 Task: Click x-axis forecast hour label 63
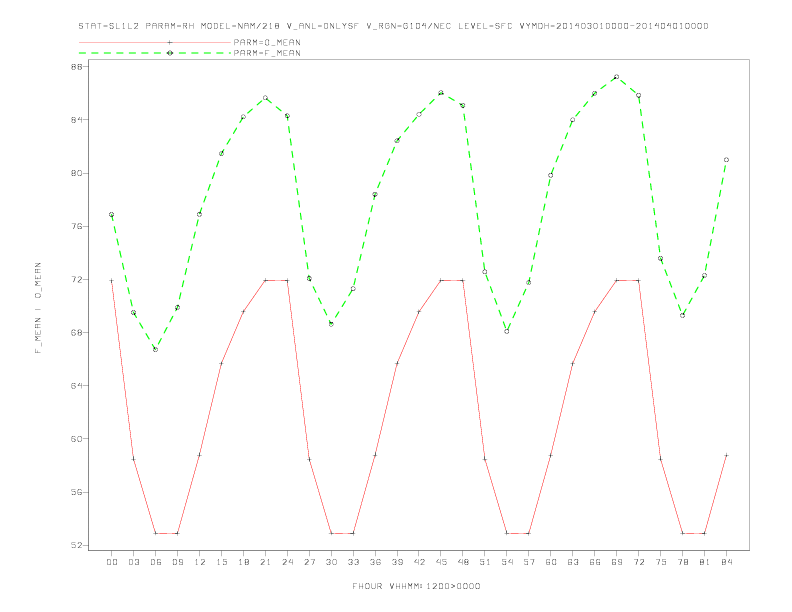(x=573, y=562)
